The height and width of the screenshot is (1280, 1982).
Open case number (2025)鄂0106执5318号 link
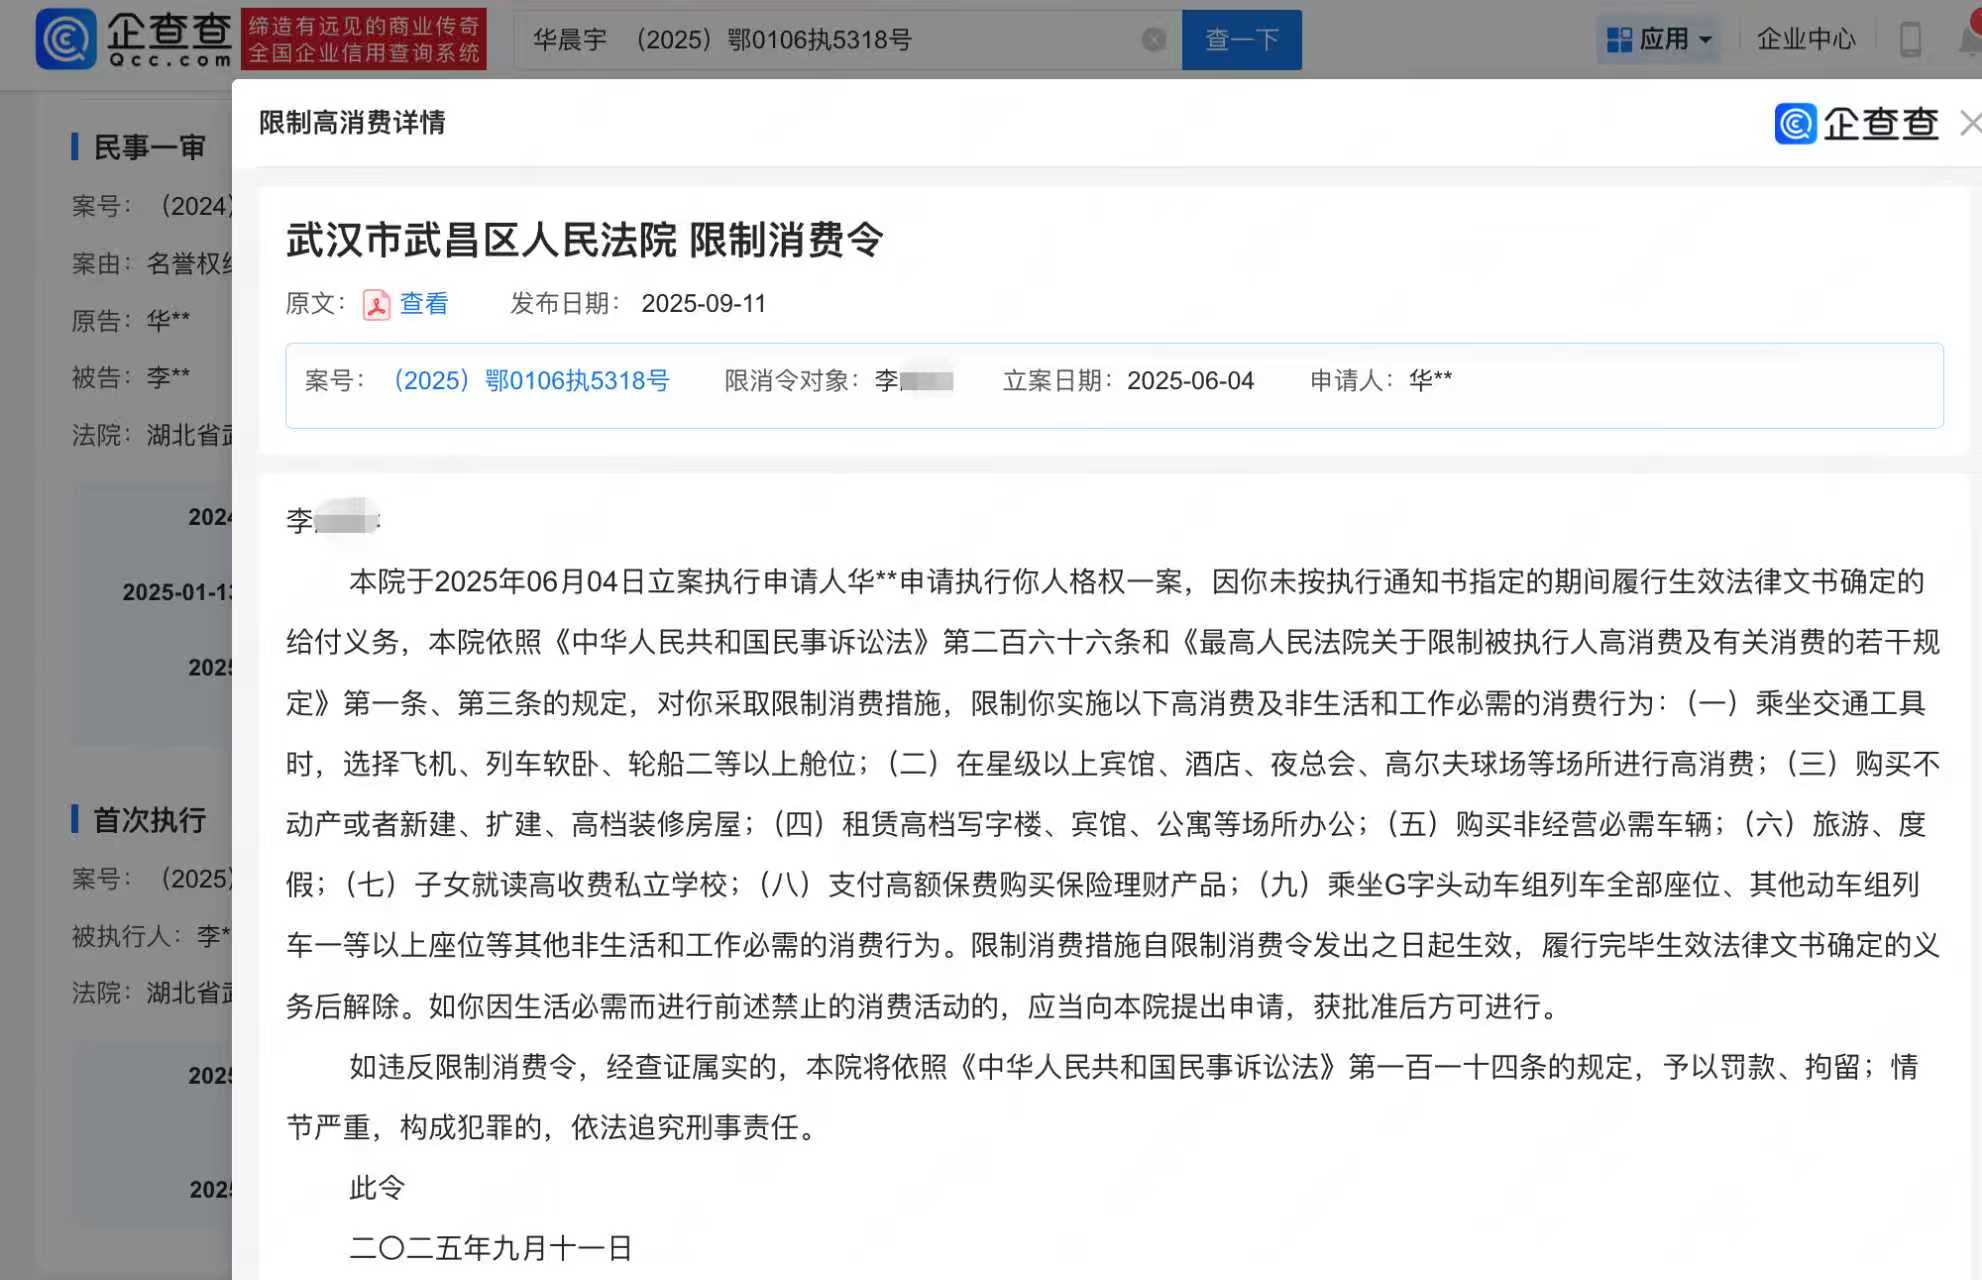[531, 381]
